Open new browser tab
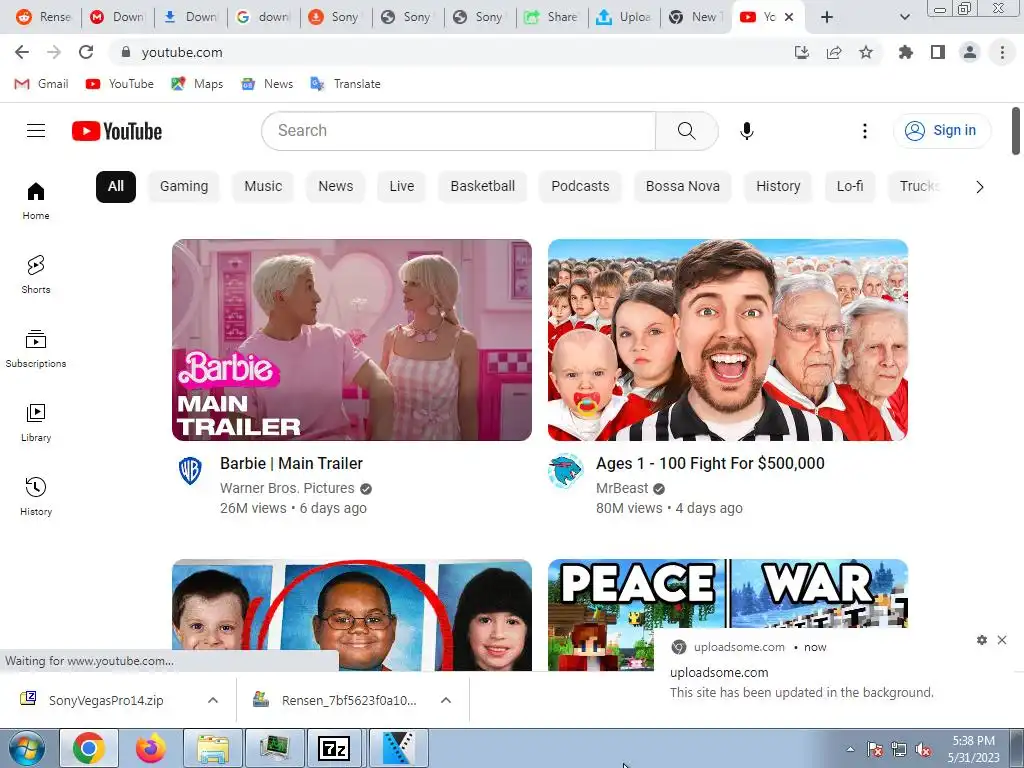The image size is (1024, 768). pos(827,17)
